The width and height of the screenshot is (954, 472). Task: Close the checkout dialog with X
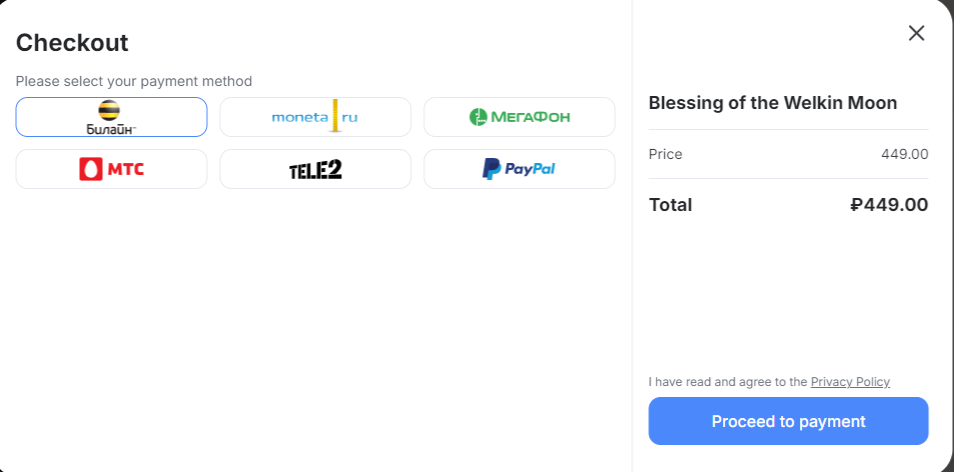click(916, 33)
